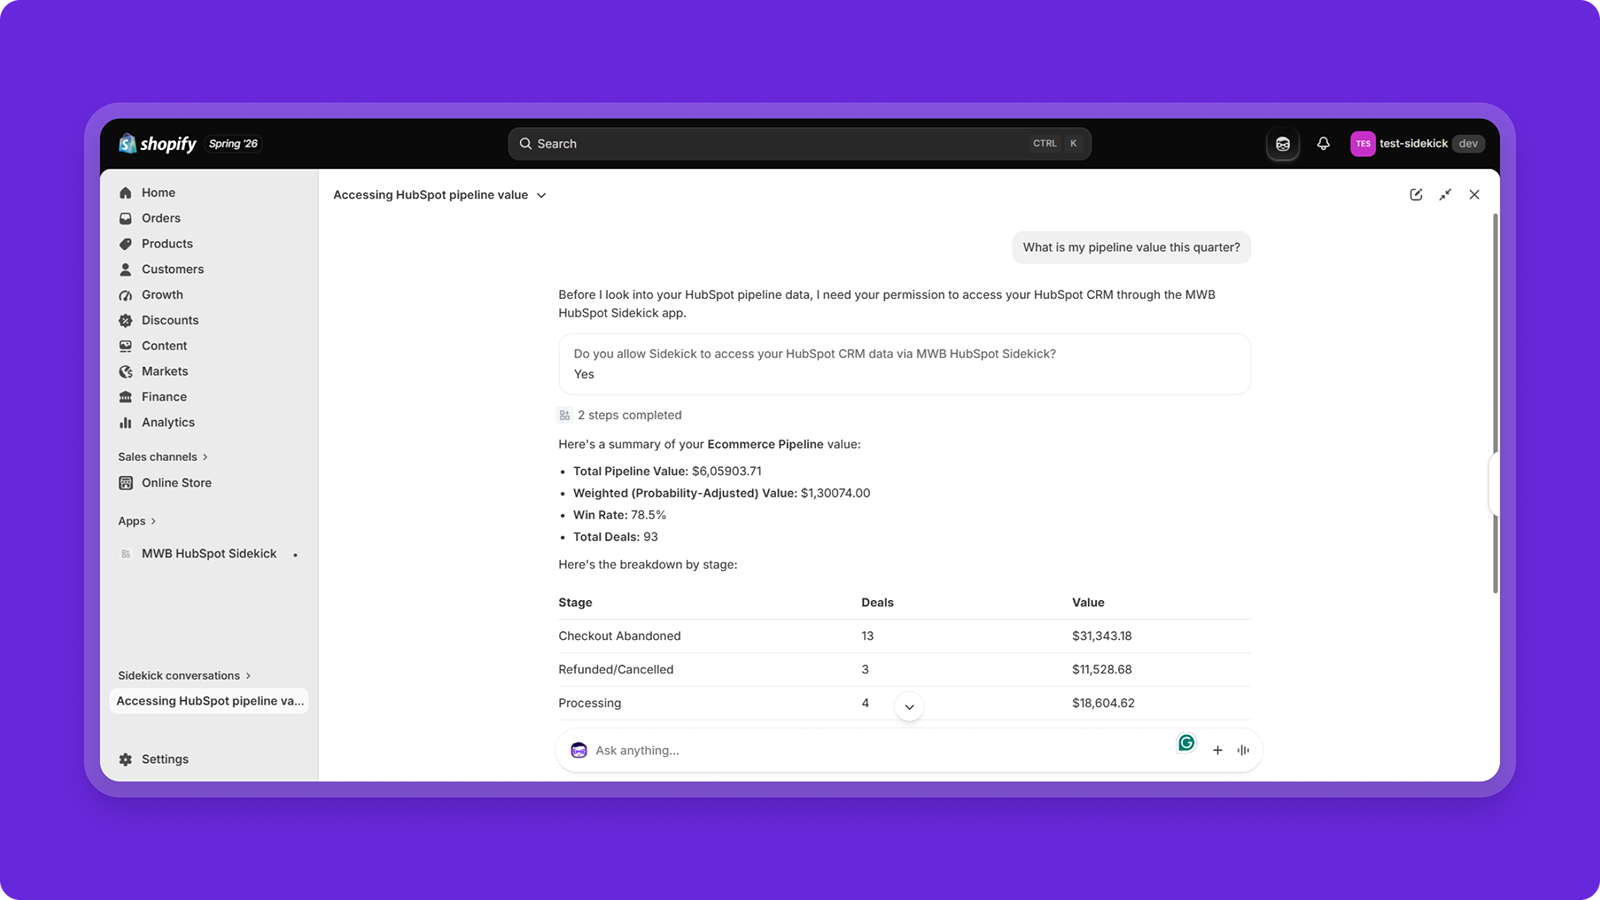This screenshot has height=900, width=1600.
Task: Open the notifications bell
Action: (1323, 144)
